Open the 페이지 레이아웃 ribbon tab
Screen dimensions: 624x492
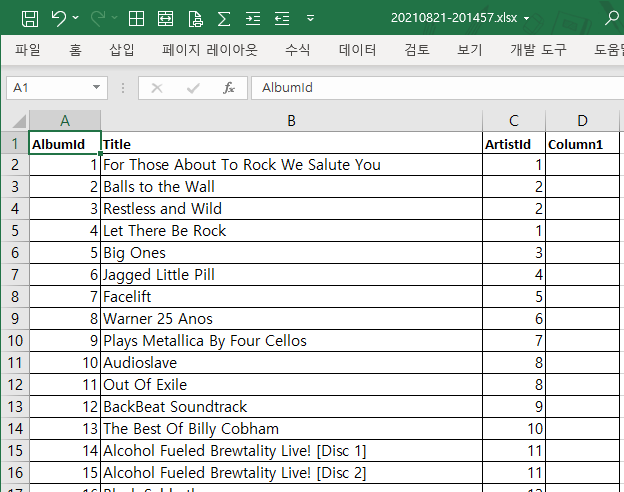[x=210, y=50]
